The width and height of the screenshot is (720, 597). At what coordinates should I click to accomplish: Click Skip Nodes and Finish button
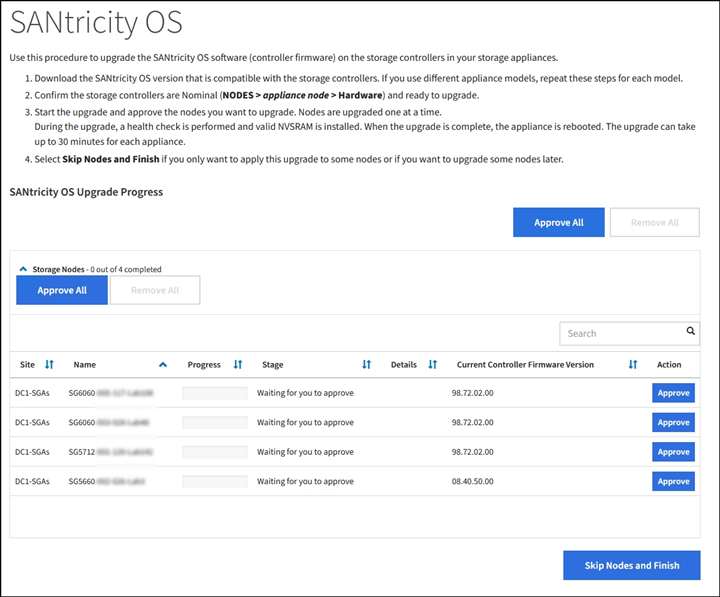pyautogui.click(x=631, y=565)
